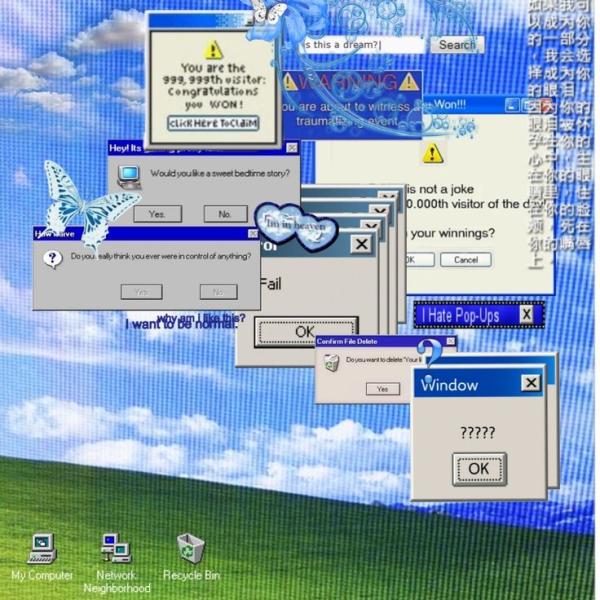This screenshot has height=600, width=600.
Task: Click the computer icon in bedtime story dialog
Action: tap(129, 177)
